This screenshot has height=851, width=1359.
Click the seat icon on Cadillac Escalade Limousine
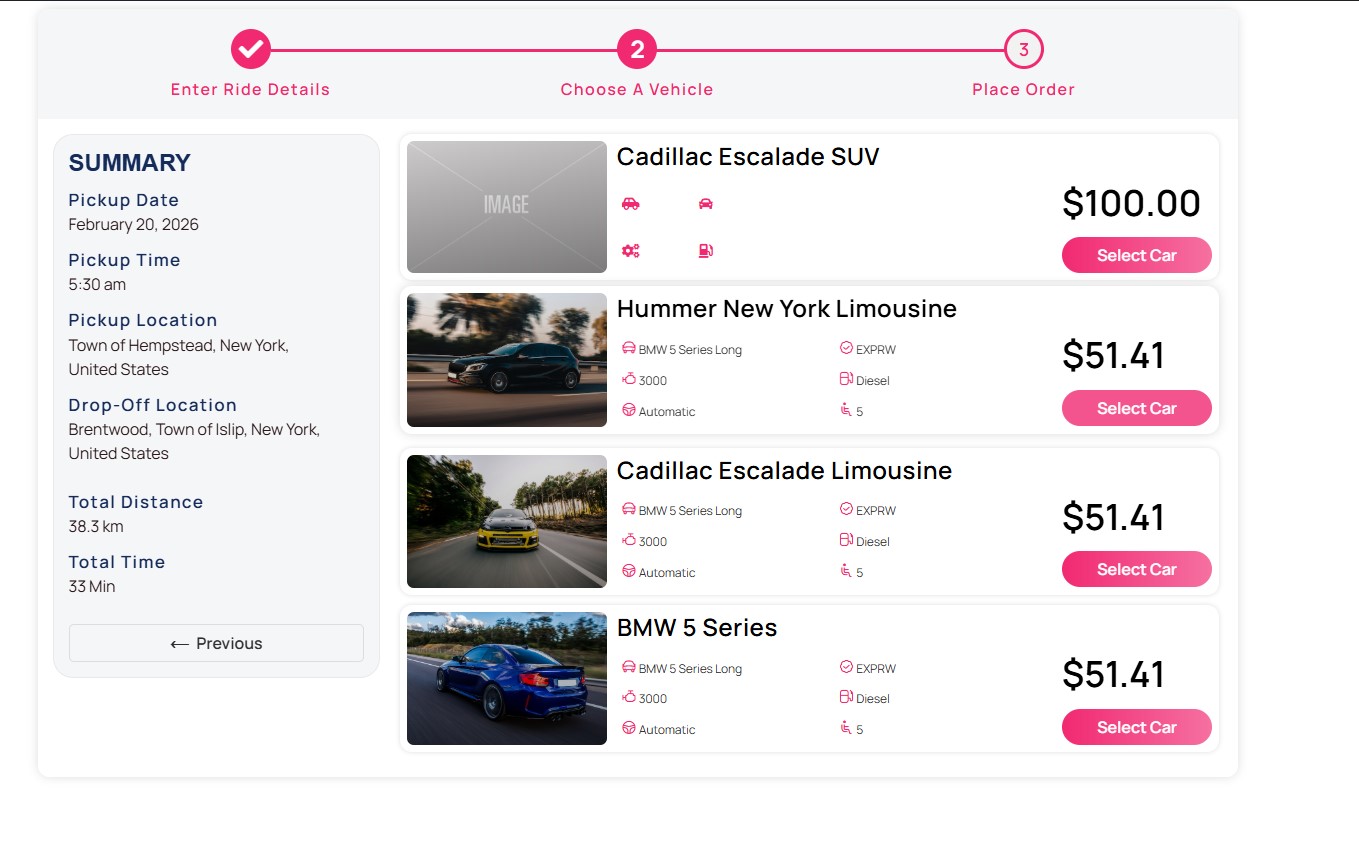[846, 571]
